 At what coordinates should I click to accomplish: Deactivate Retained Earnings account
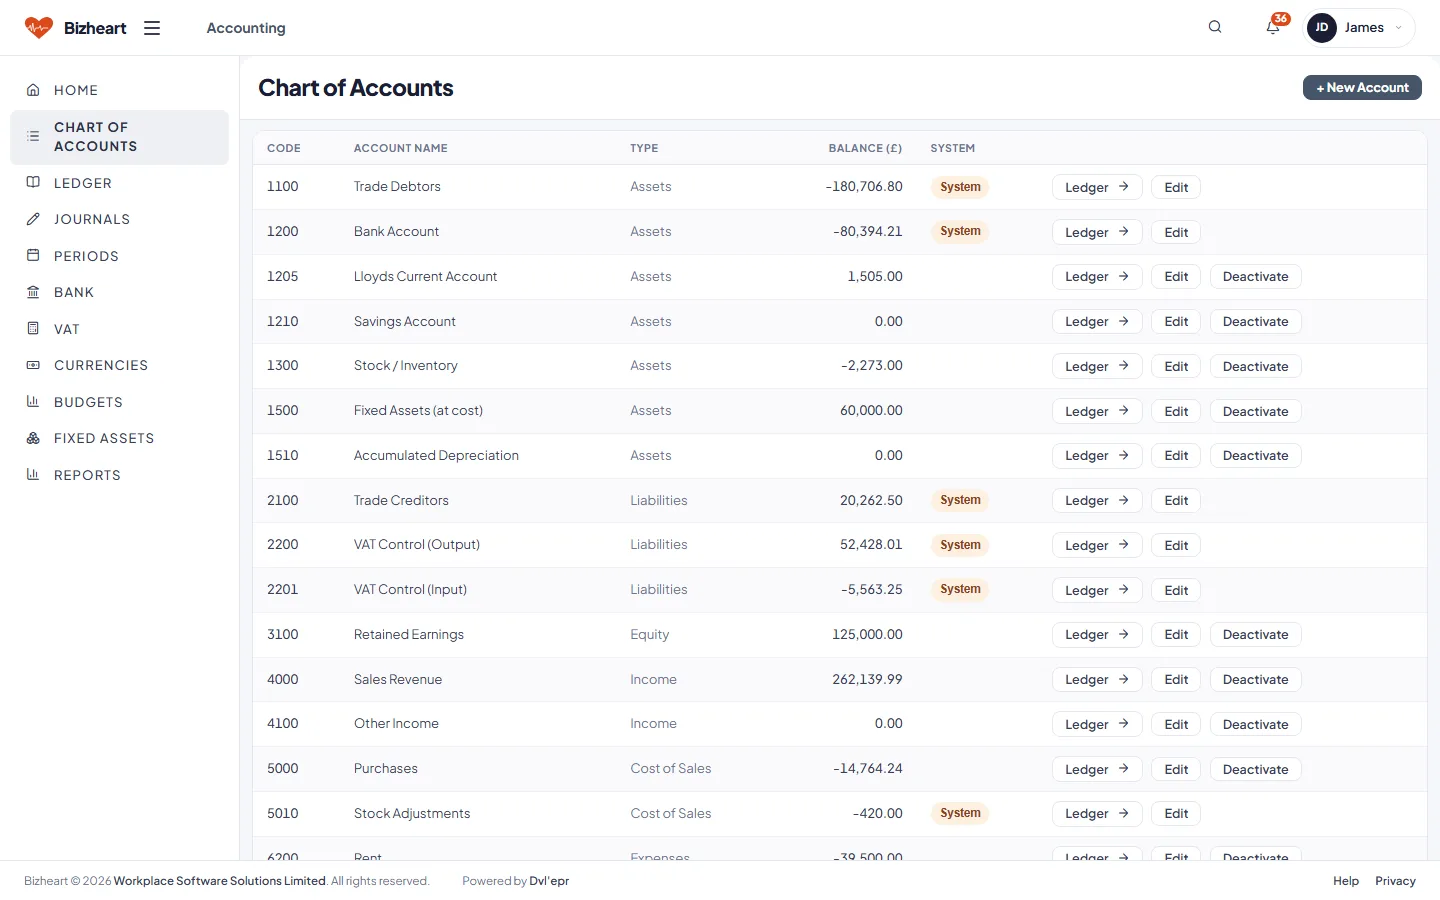tap(1255, 635)
